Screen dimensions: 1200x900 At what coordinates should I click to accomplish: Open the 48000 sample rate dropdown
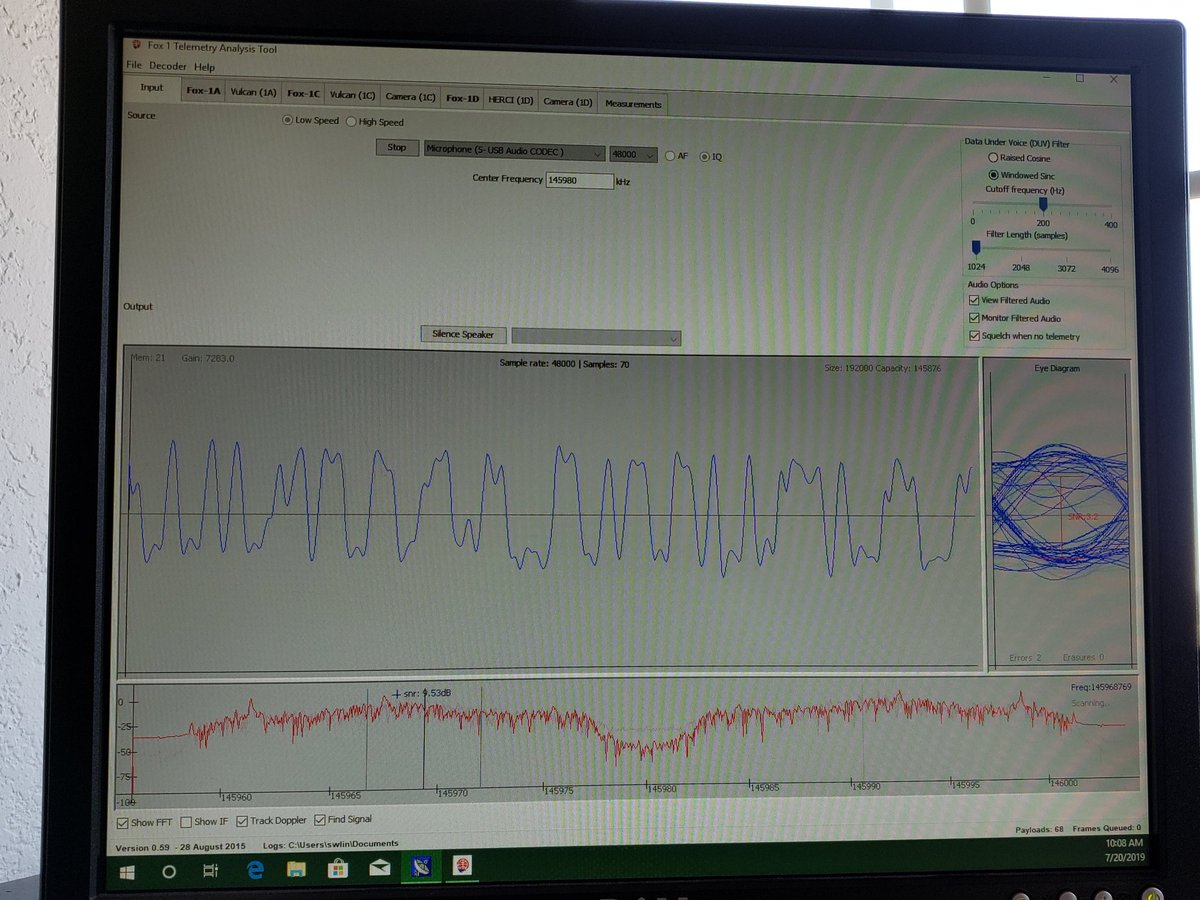click(633, 155)
